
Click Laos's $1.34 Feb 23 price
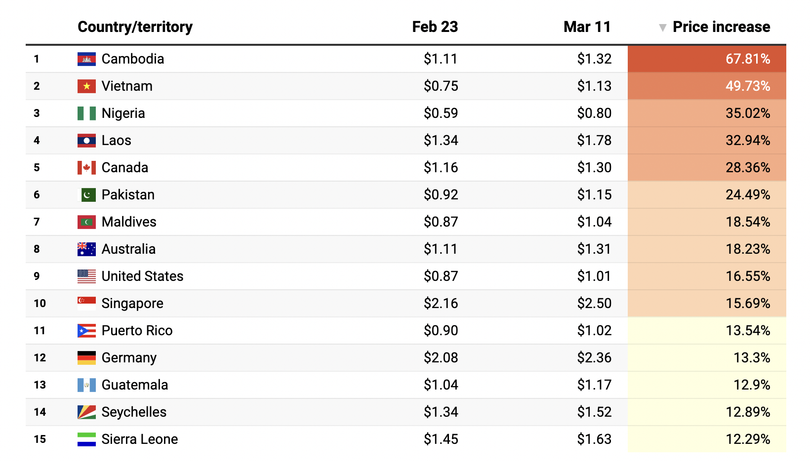(x=440, y=141)
